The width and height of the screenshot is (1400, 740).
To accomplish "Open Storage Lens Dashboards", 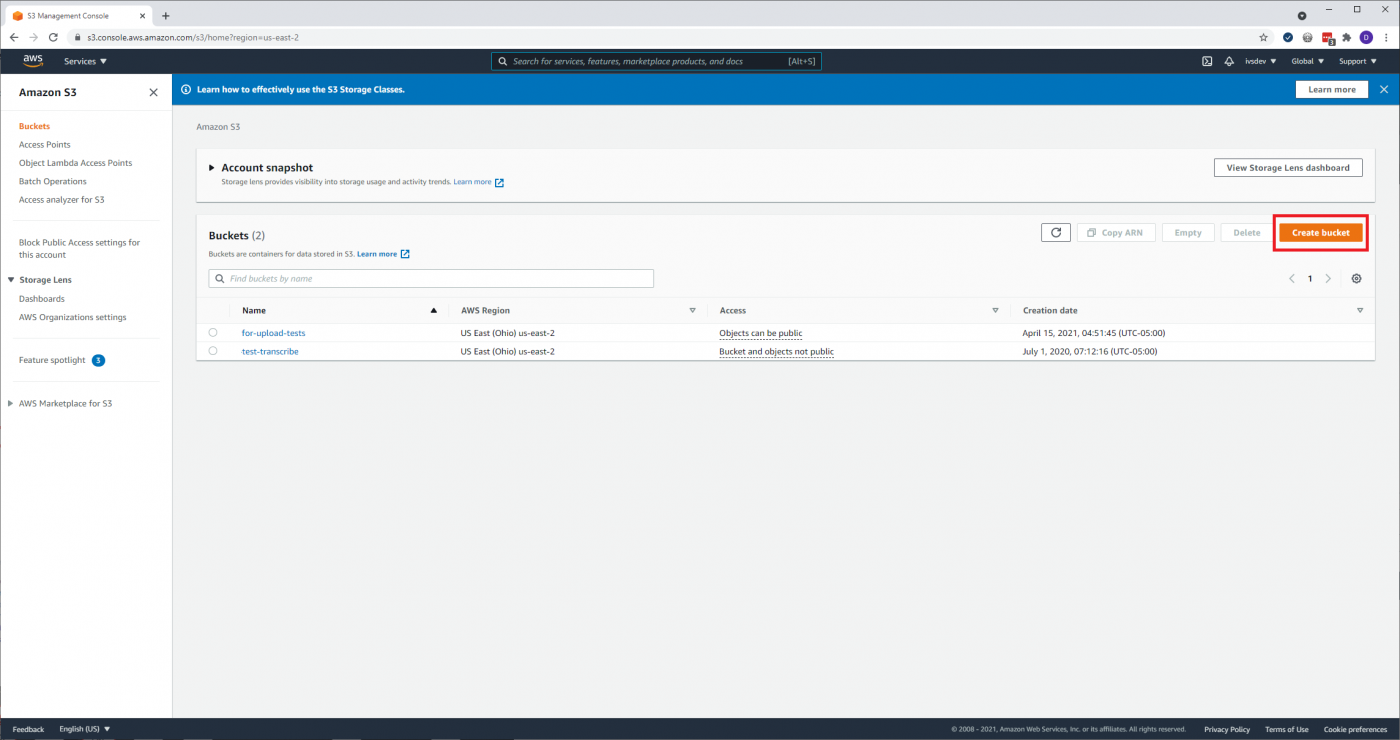I will point(42,299).
